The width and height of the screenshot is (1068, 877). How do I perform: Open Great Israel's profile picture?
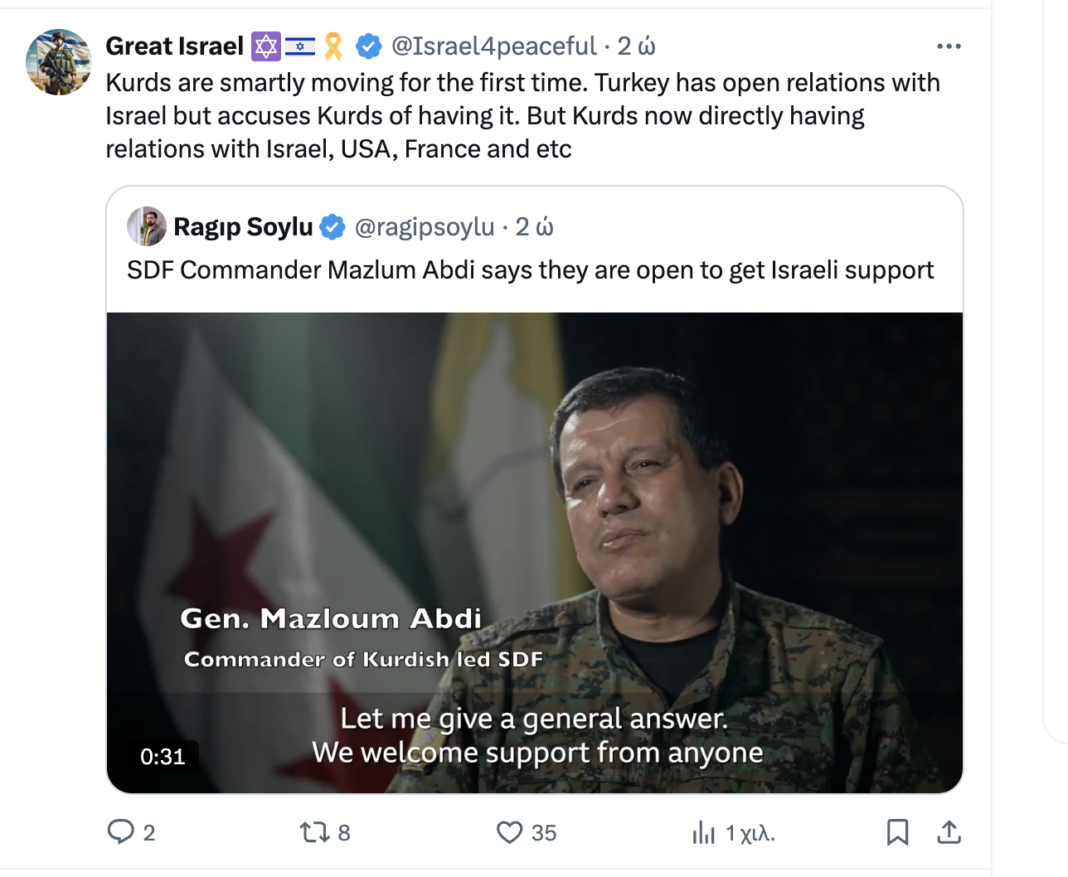coord(58,62)
